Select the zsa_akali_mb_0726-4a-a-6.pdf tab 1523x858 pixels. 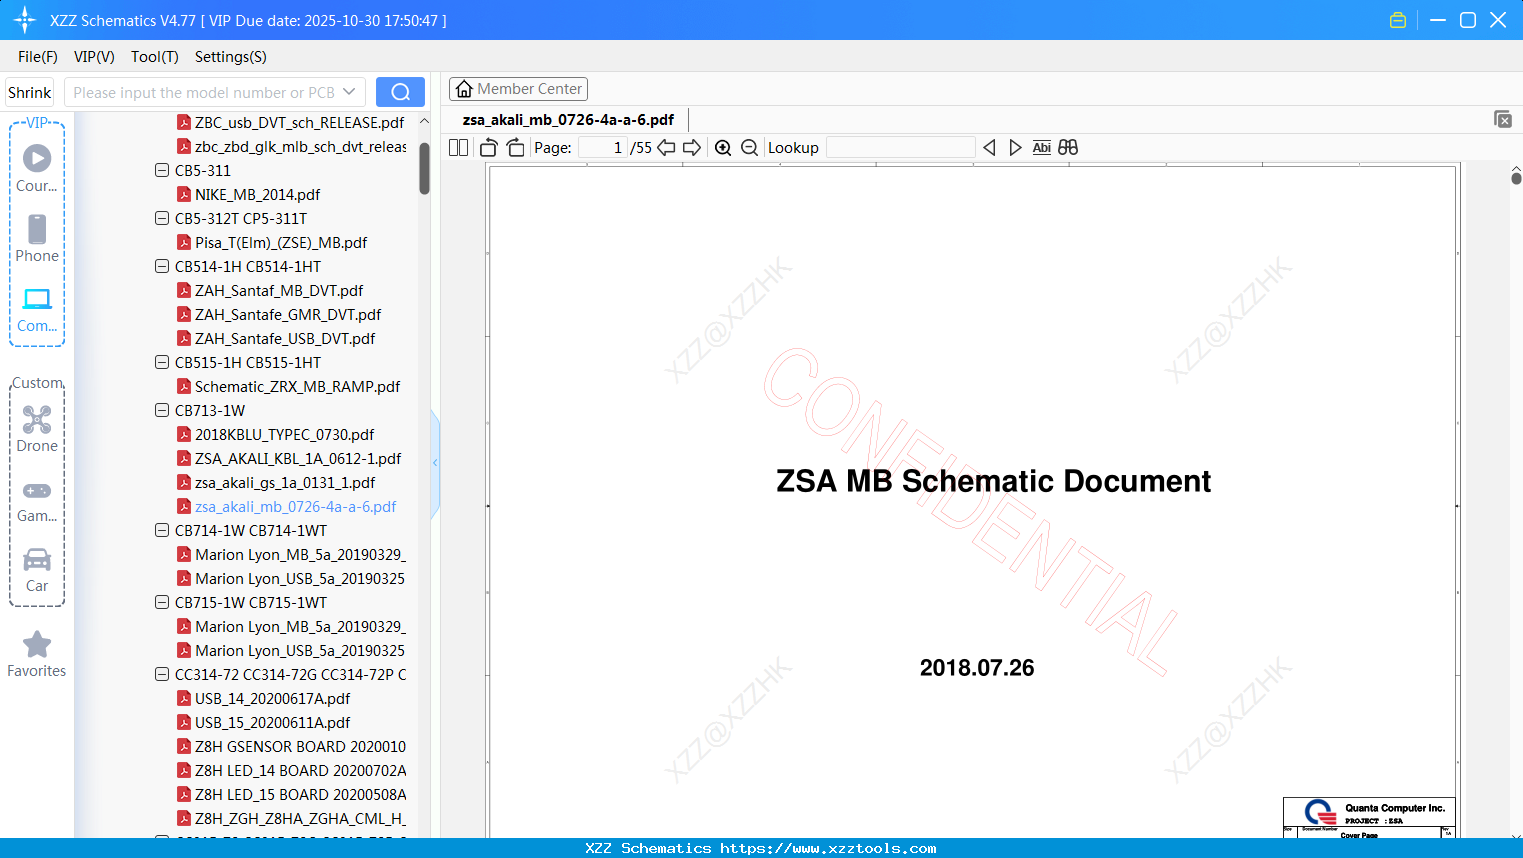(x=568, y=120)
